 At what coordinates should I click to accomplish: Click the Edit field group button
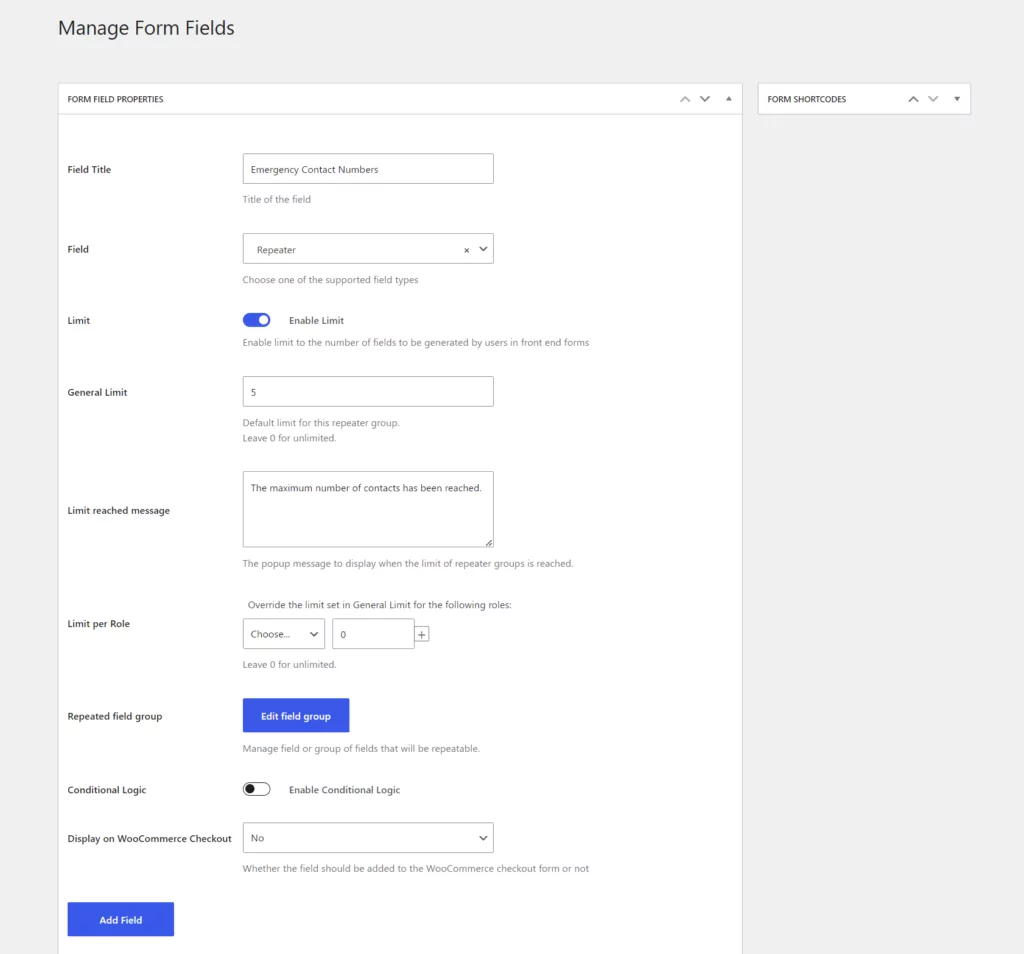(x=296, y=716)
